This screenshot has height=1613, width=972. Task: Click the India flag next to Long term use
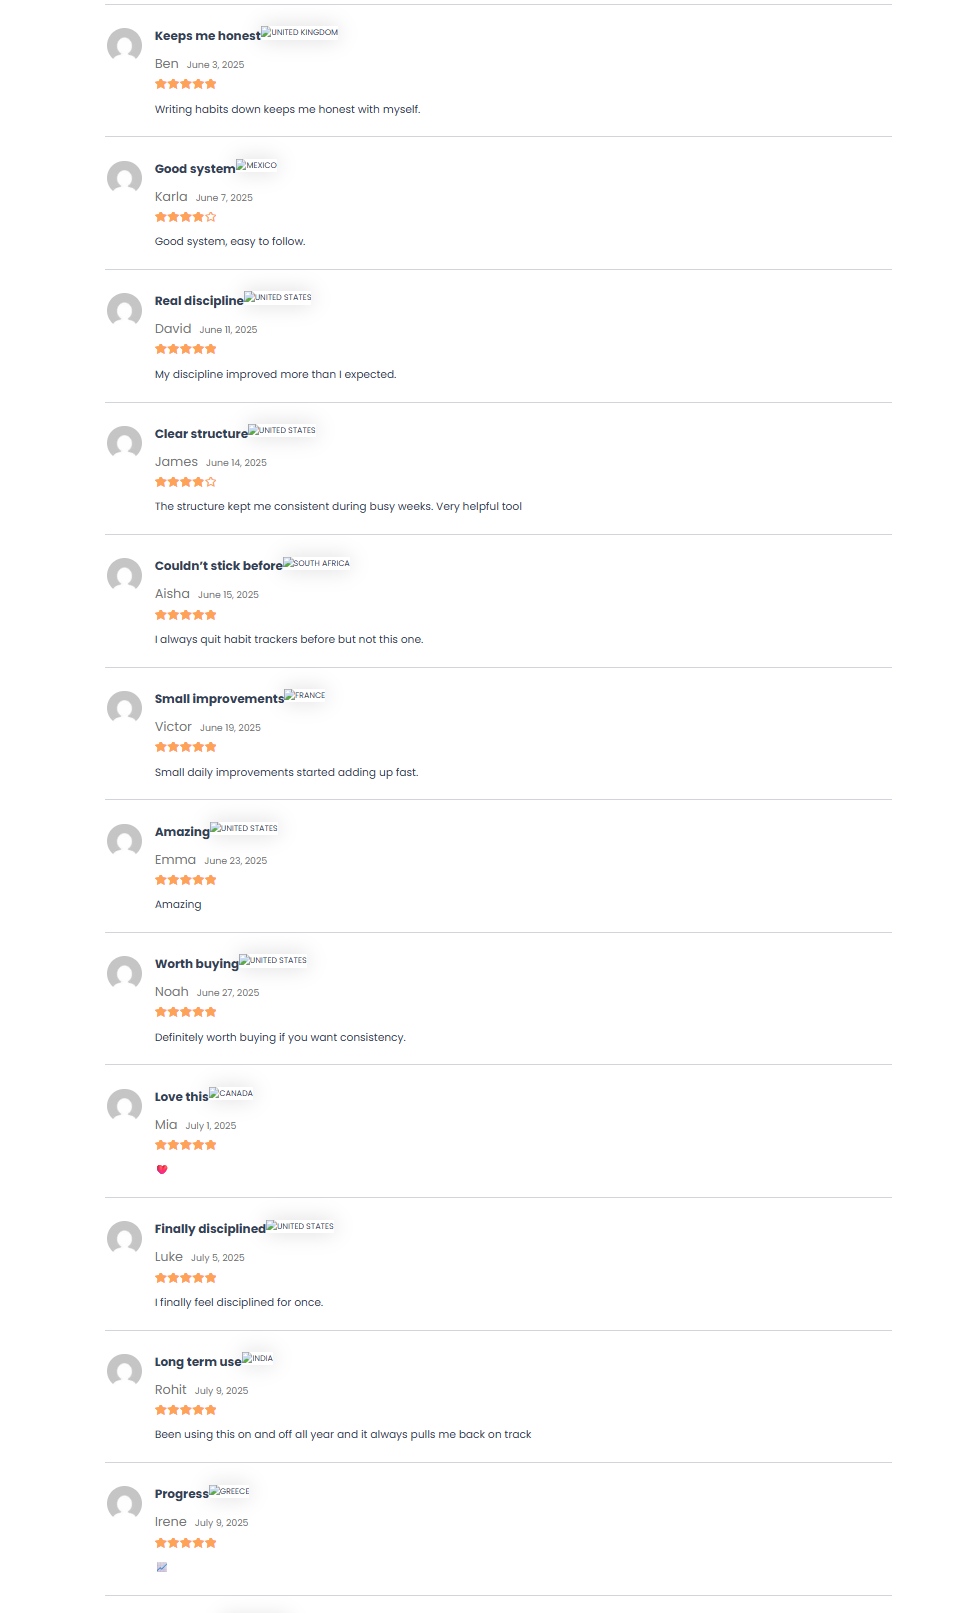[x=258, y=1358]
